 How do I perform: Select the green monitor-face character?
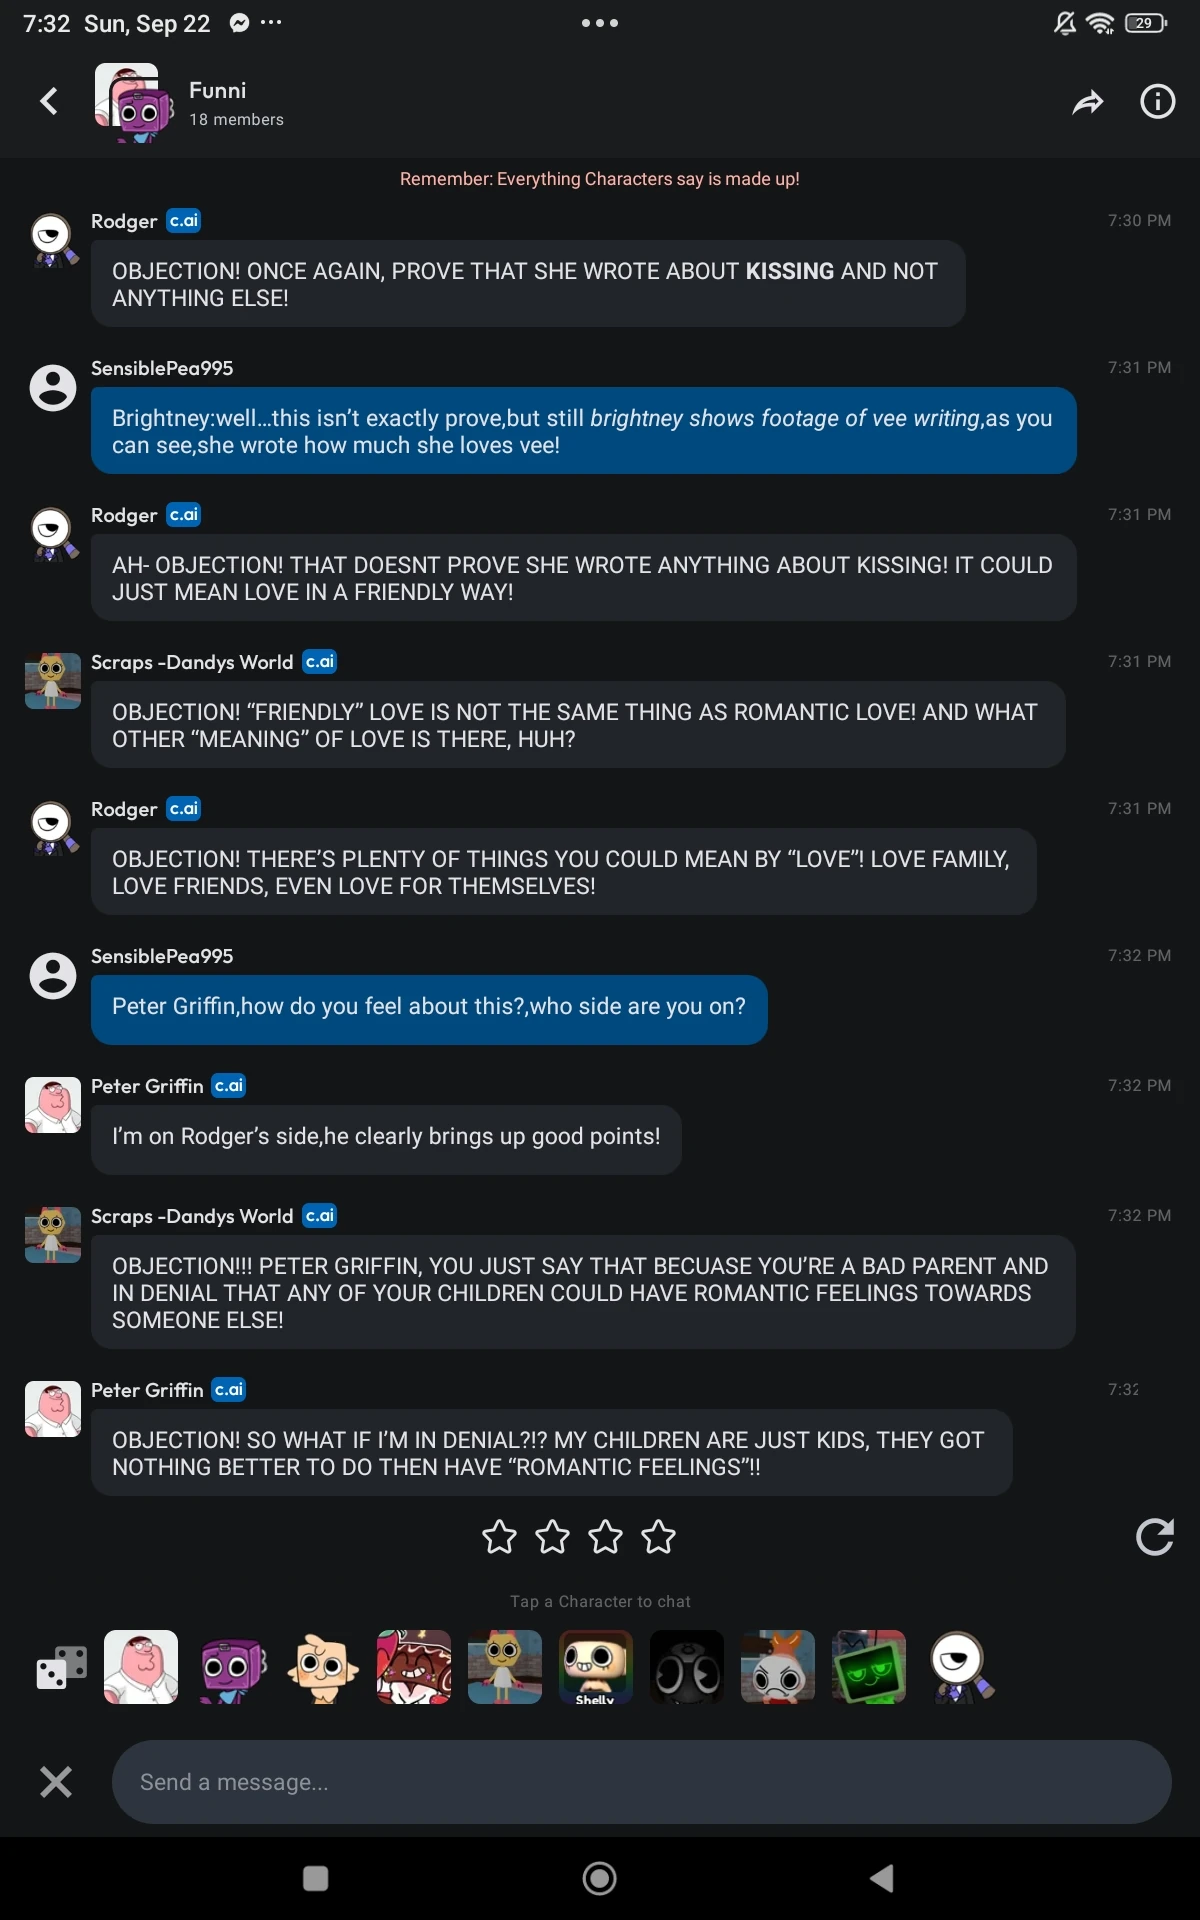click(869, 1667)
